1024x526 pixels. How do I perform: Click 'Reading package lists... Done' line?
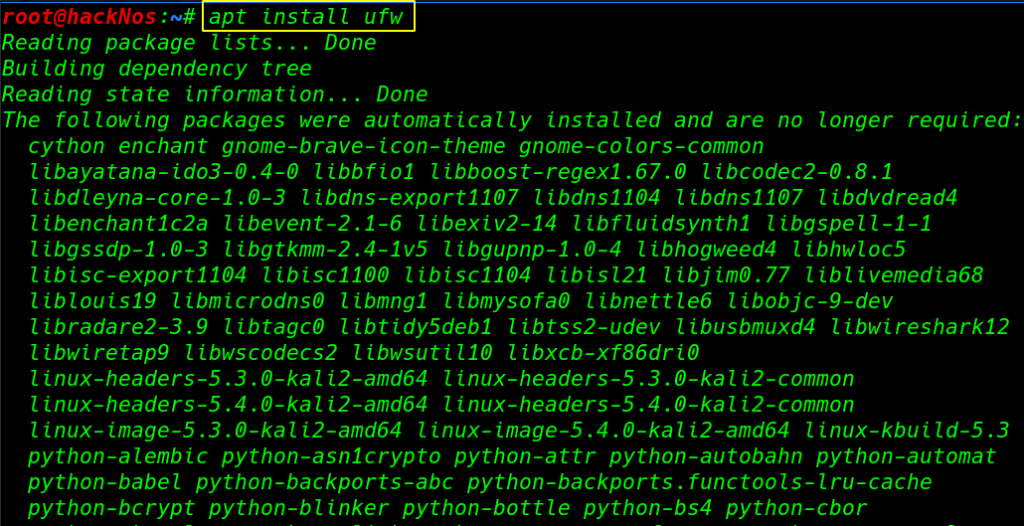coord(189,43)
